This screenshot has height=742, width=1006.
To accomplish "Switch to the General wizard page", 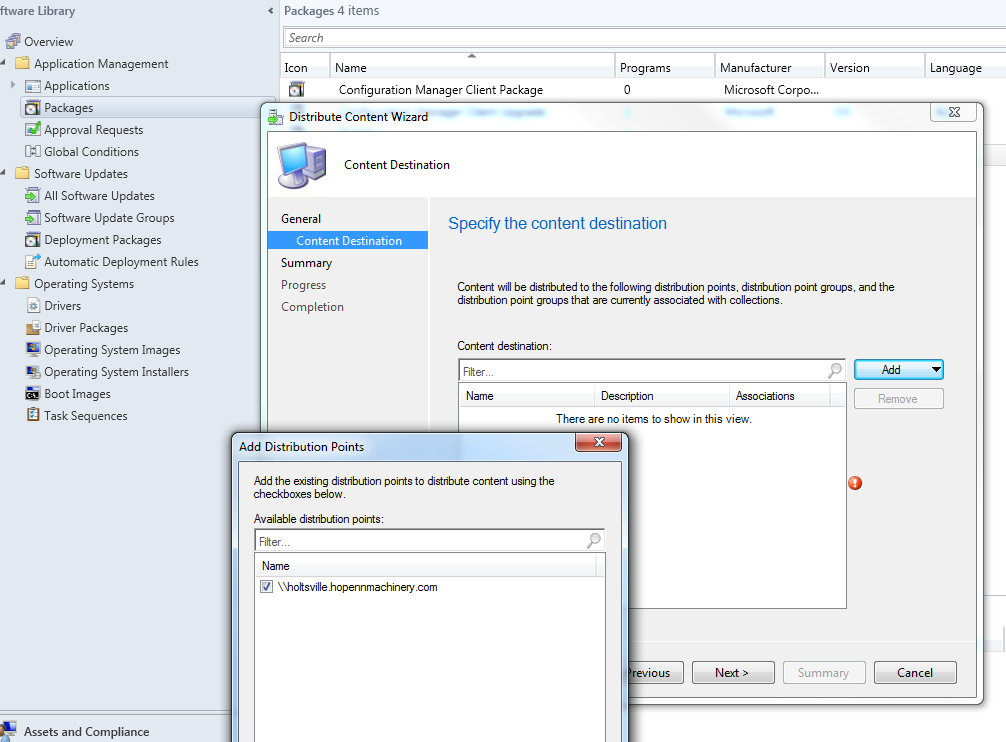I will point(303,218).
